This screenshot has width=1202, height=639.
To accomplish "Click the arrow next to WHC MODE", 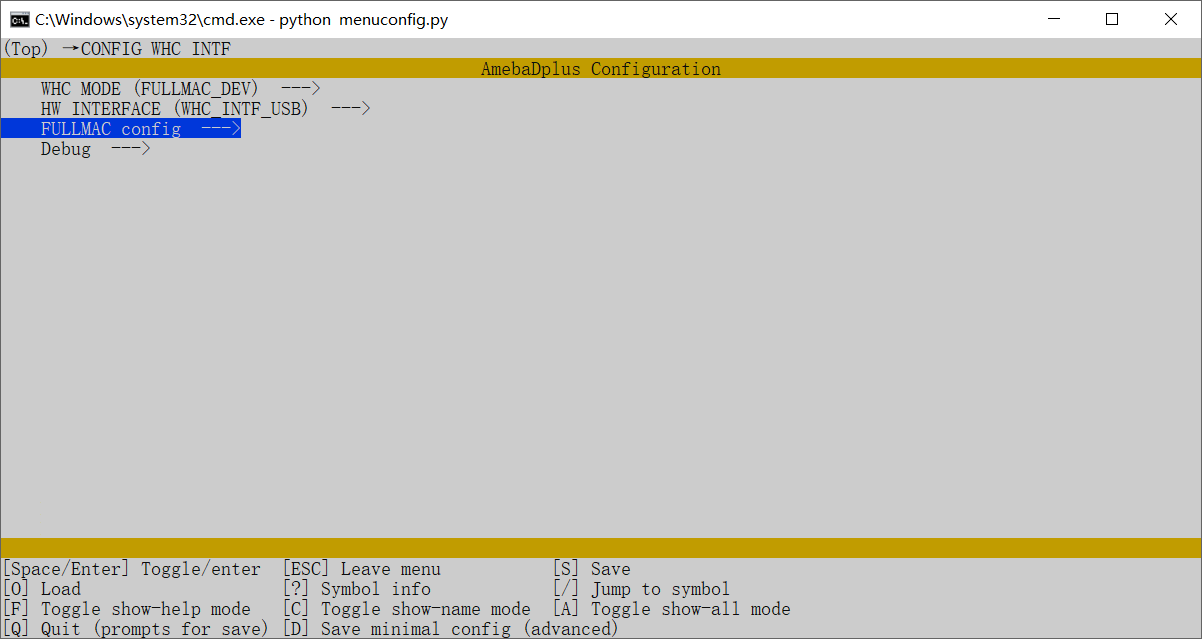I will pyautogui.click(x=300, y=89).
